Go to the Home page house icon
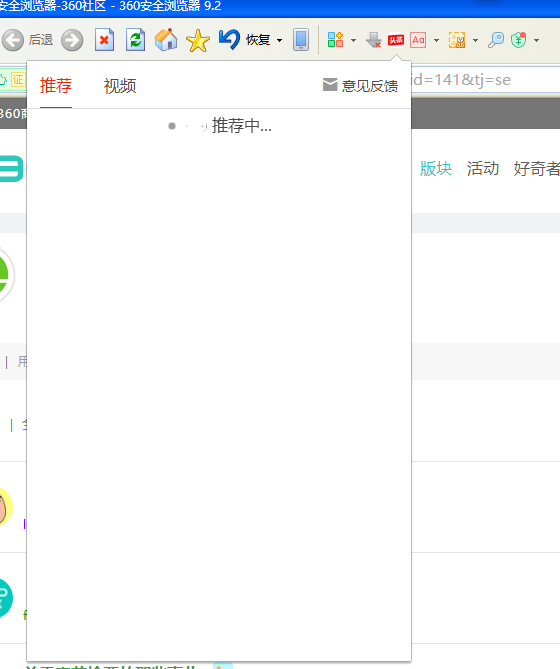Image resolution: width=560 pixels, height=669 pixels. pos(166,40)
